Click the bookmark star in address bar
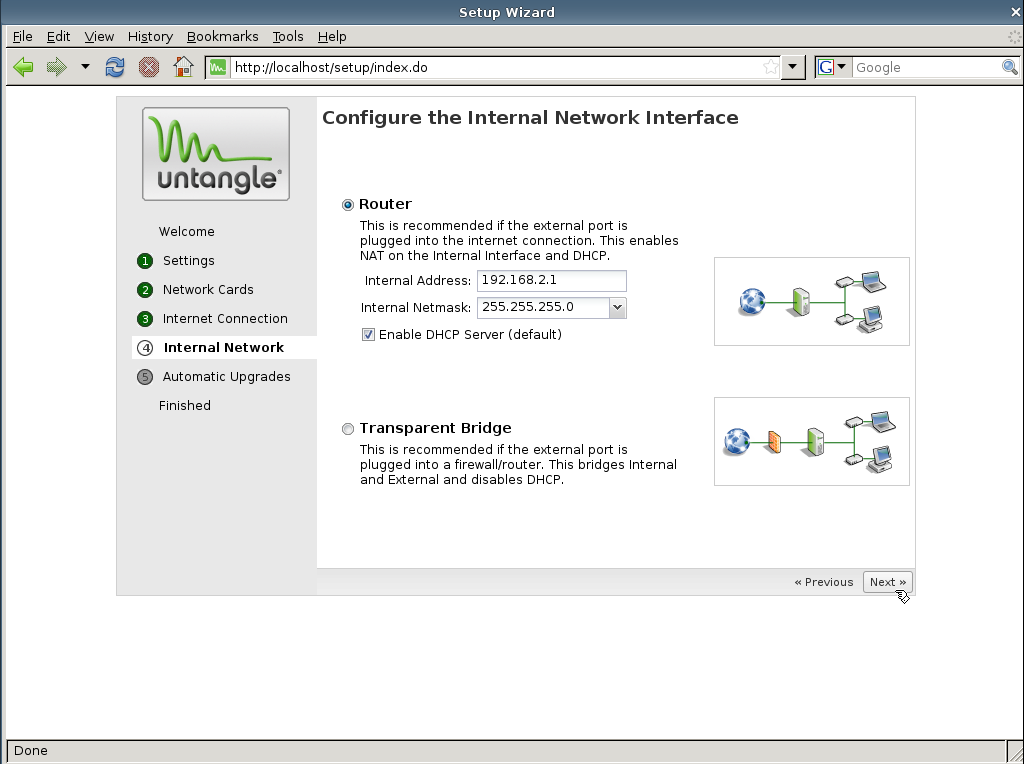The height and width of the screenshot is (764, 1024). [x=771, y=67]
